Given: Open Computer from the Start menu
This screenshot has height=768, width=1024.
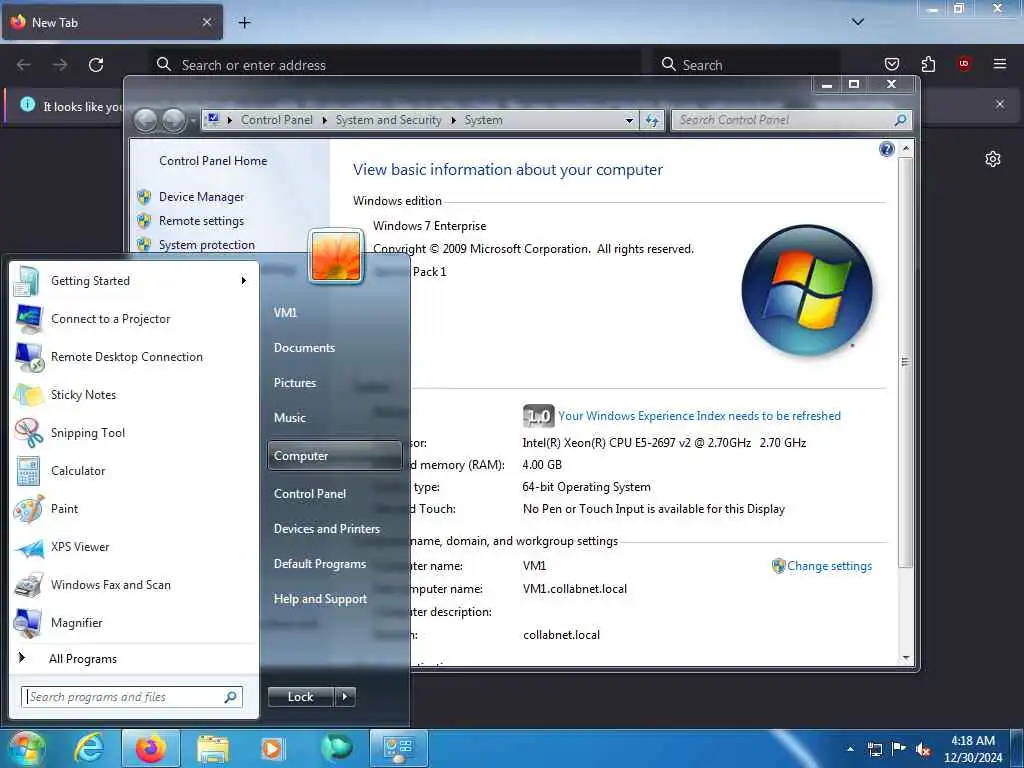Looking at the screenshot, I should point(334,456).
